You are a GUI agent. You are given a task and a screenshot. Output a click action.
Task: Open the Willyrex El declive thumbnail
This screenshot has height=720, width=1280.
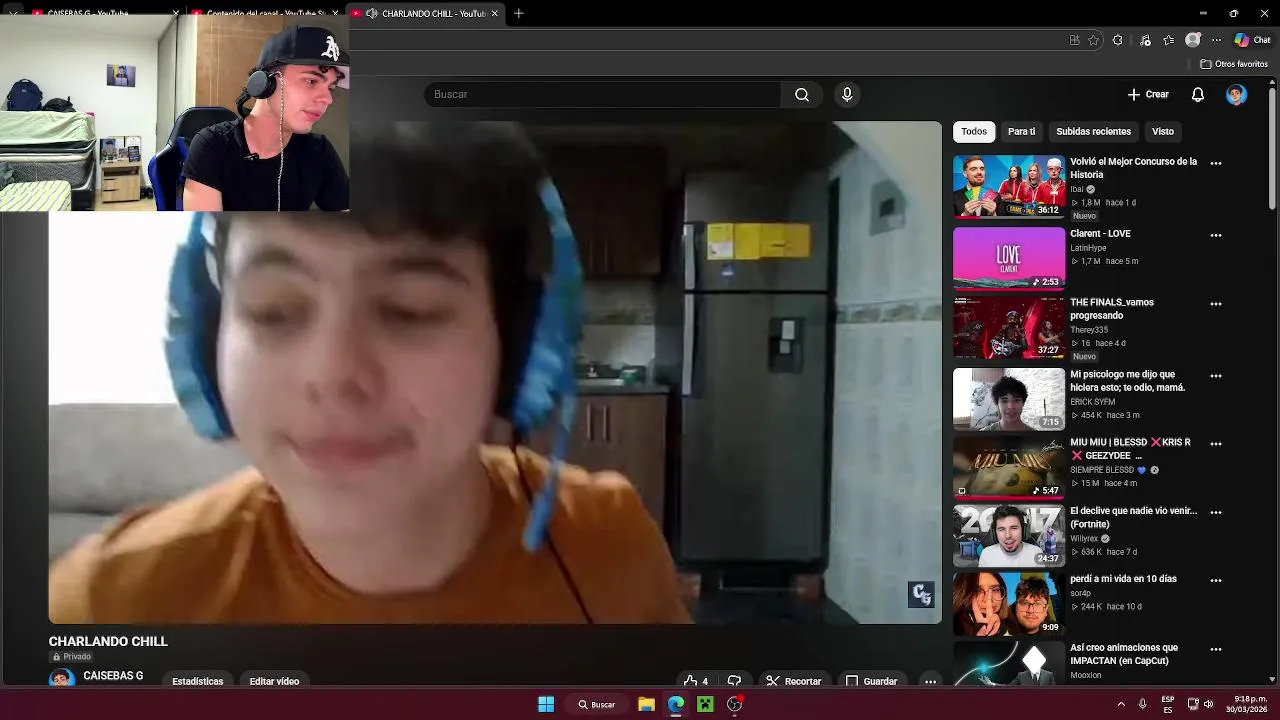pos(1009,535)
